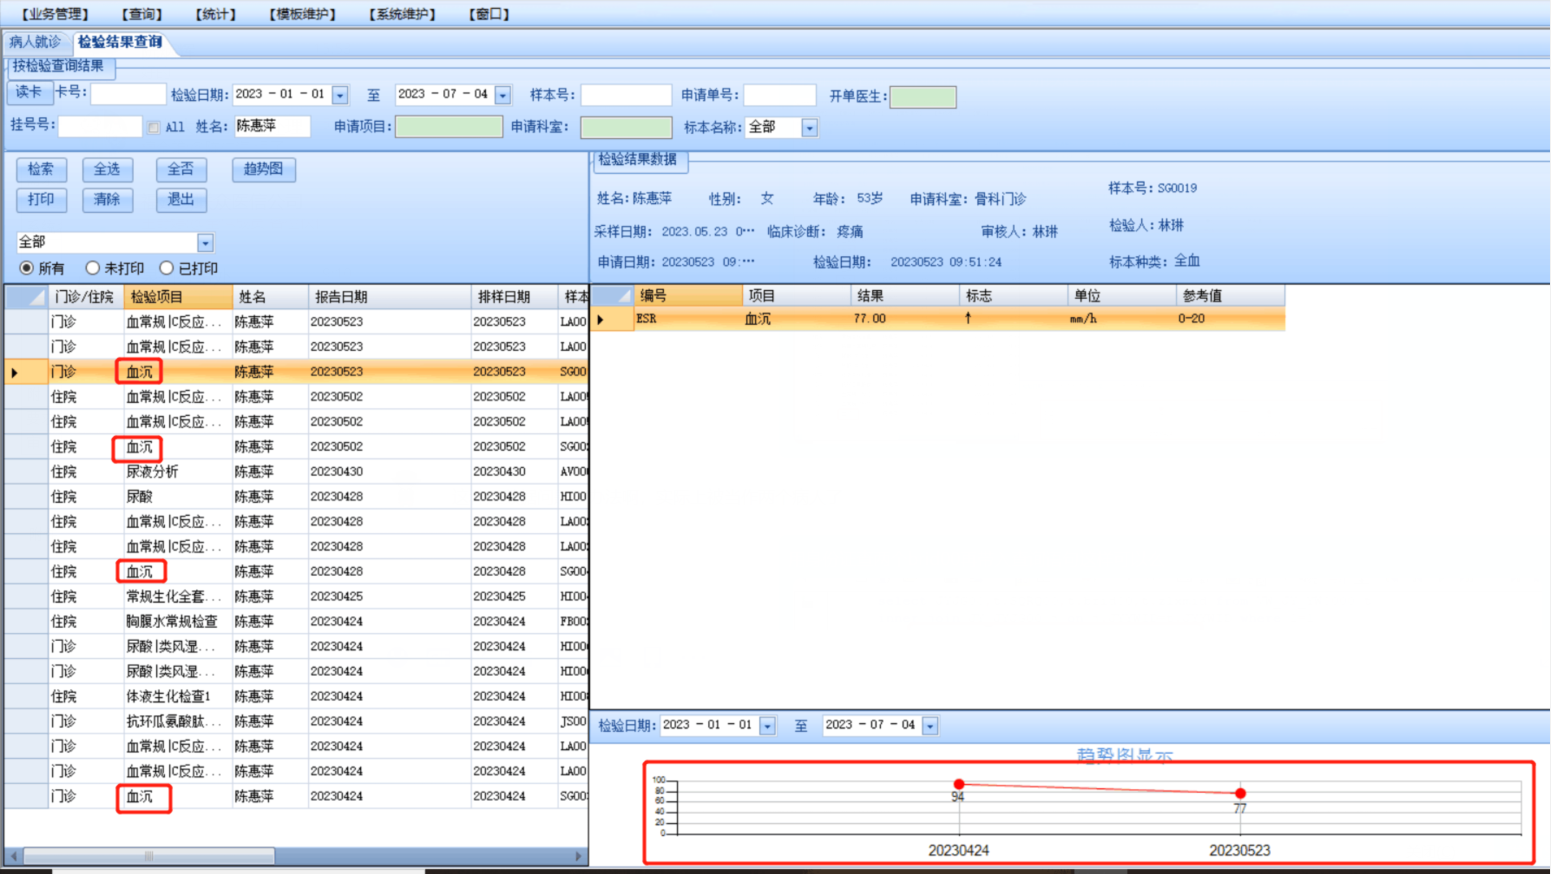Click the 全选 select-all button

(x=107, y=169)
